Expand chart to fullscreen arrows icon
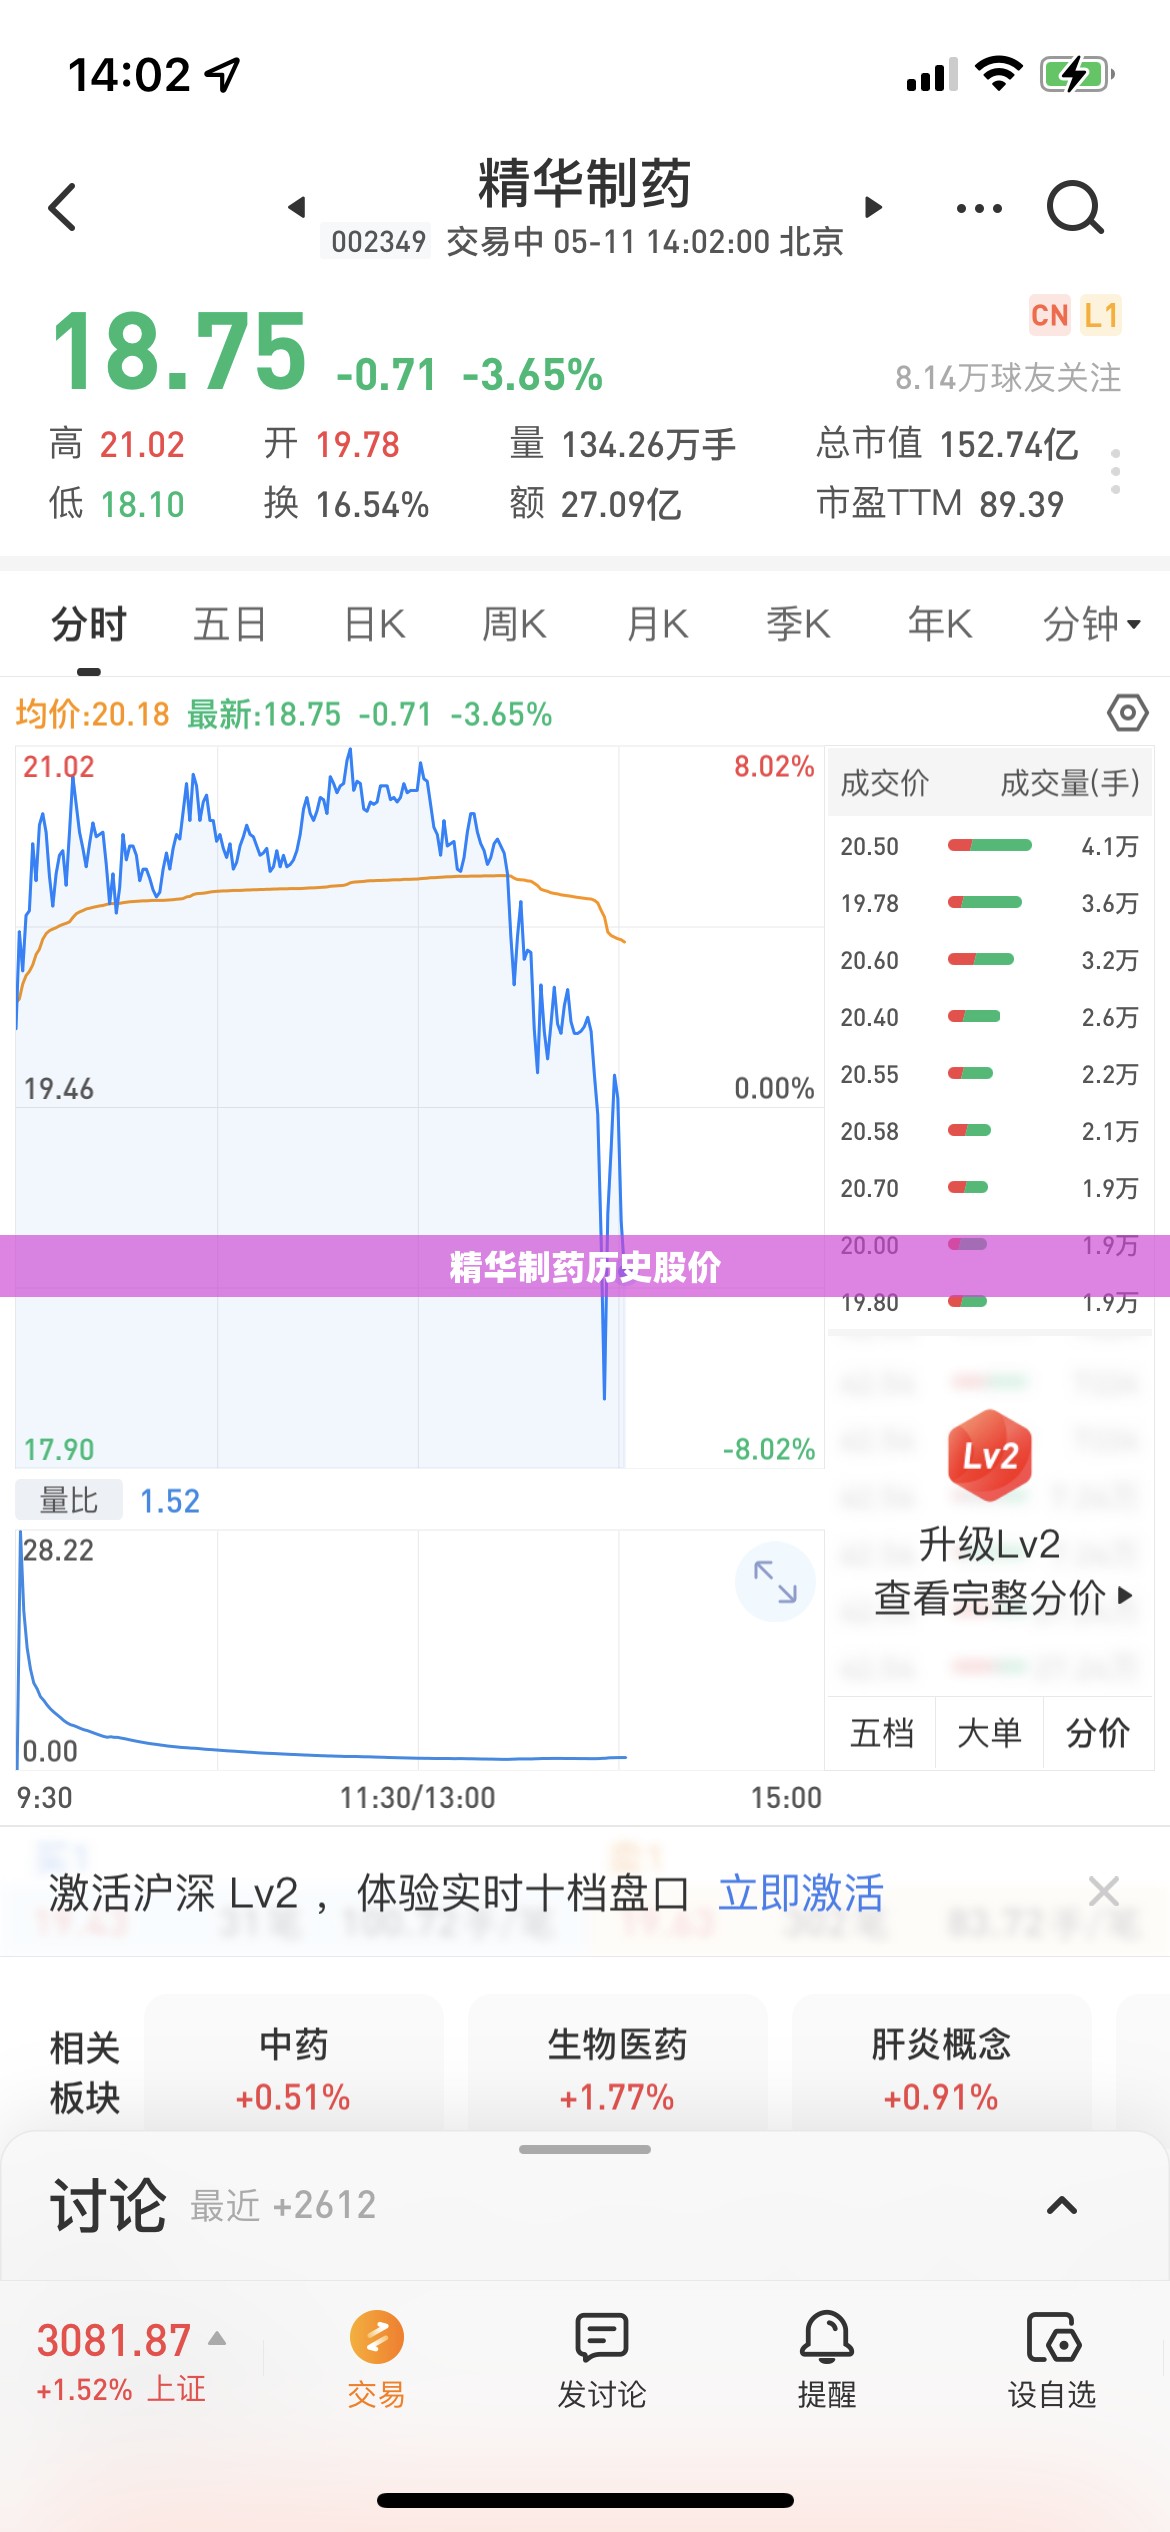This screenshot has height=2532, width=1170. click(x=775, y=1581)
